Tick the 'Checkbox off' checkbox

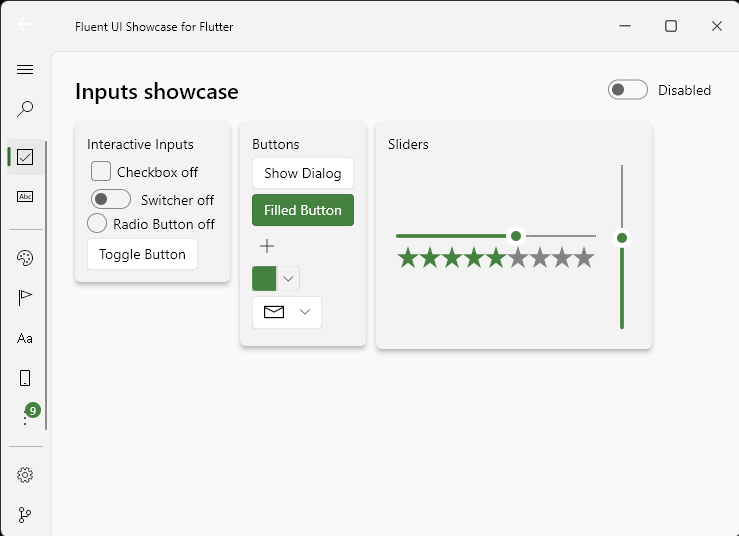pyautogui.click(x=101, y=171)
